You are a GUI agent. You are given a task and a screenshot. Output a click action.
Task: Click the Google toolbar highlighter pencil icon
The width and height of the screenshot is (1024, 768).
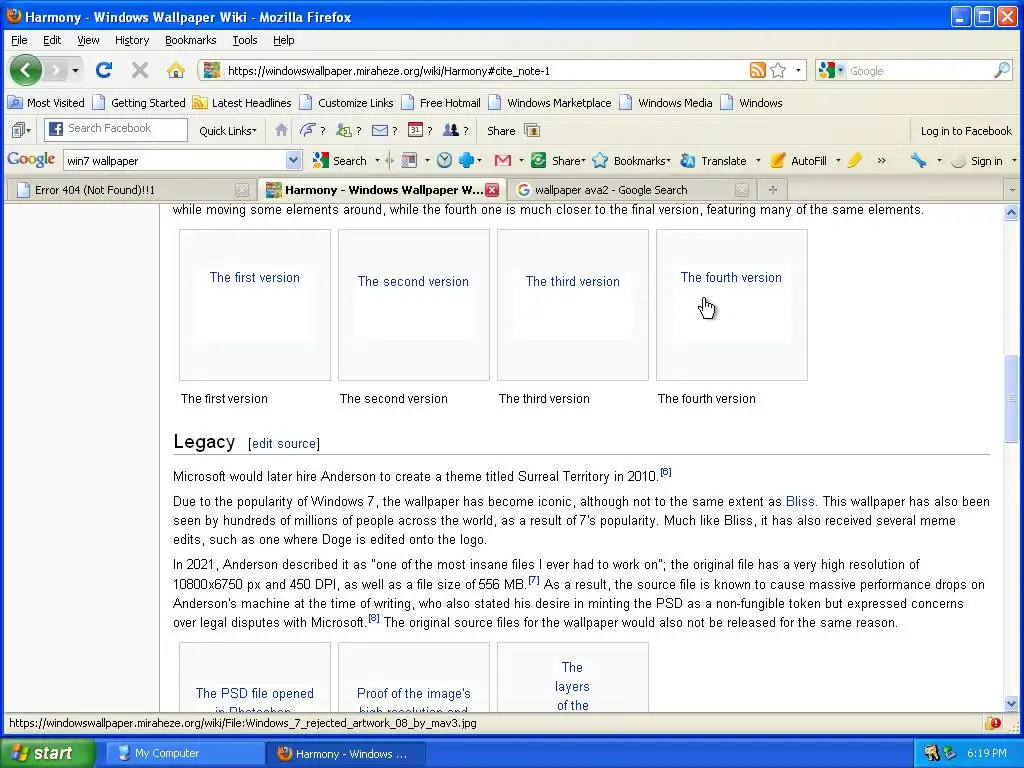click(x=854, y=160)
